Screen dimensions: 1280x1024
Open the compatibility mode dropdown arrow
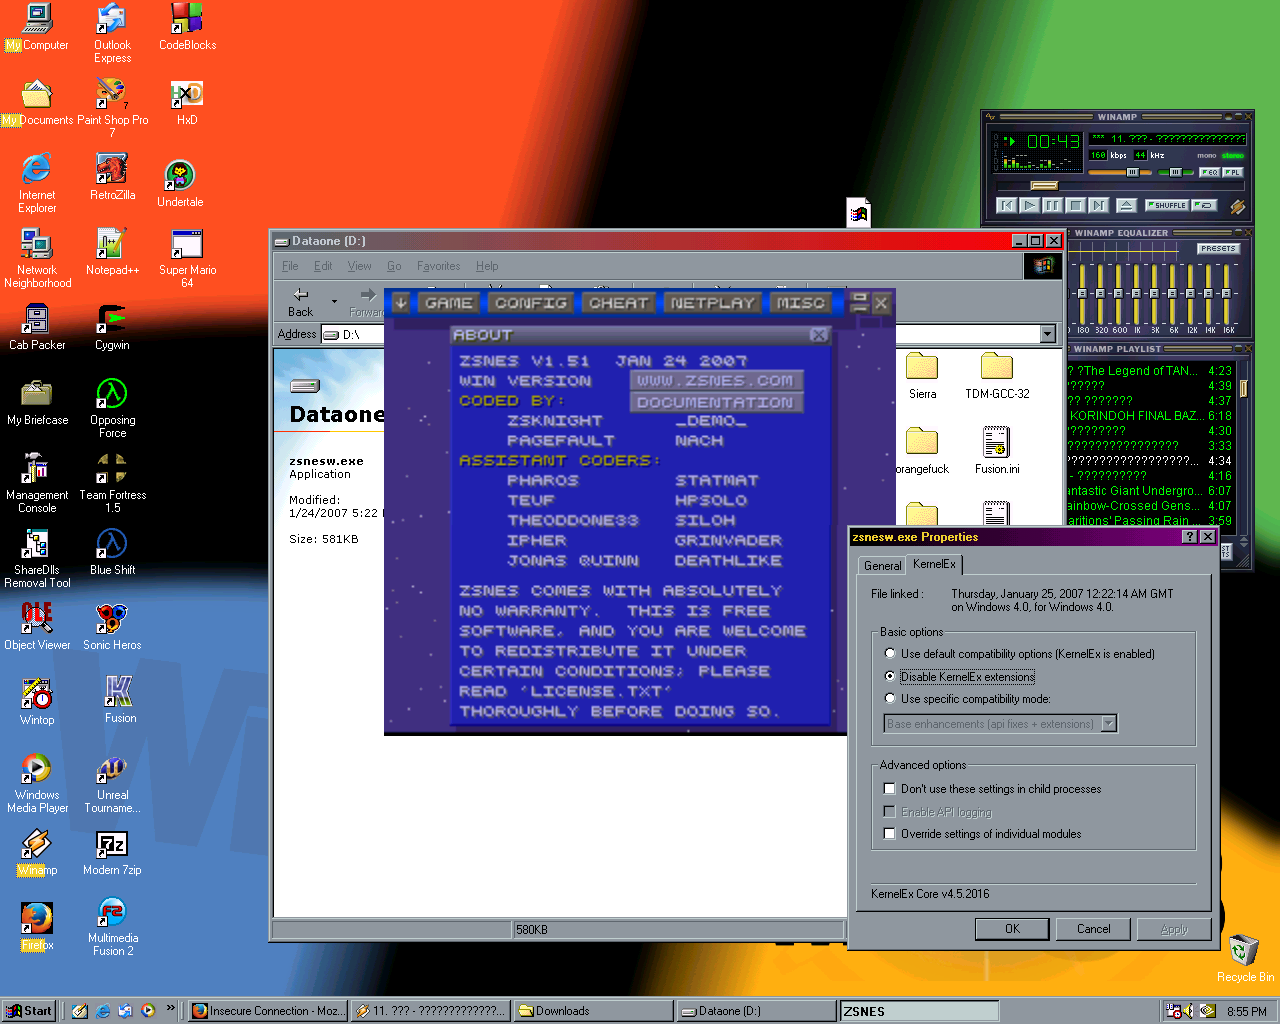[x=1109, y=724]
